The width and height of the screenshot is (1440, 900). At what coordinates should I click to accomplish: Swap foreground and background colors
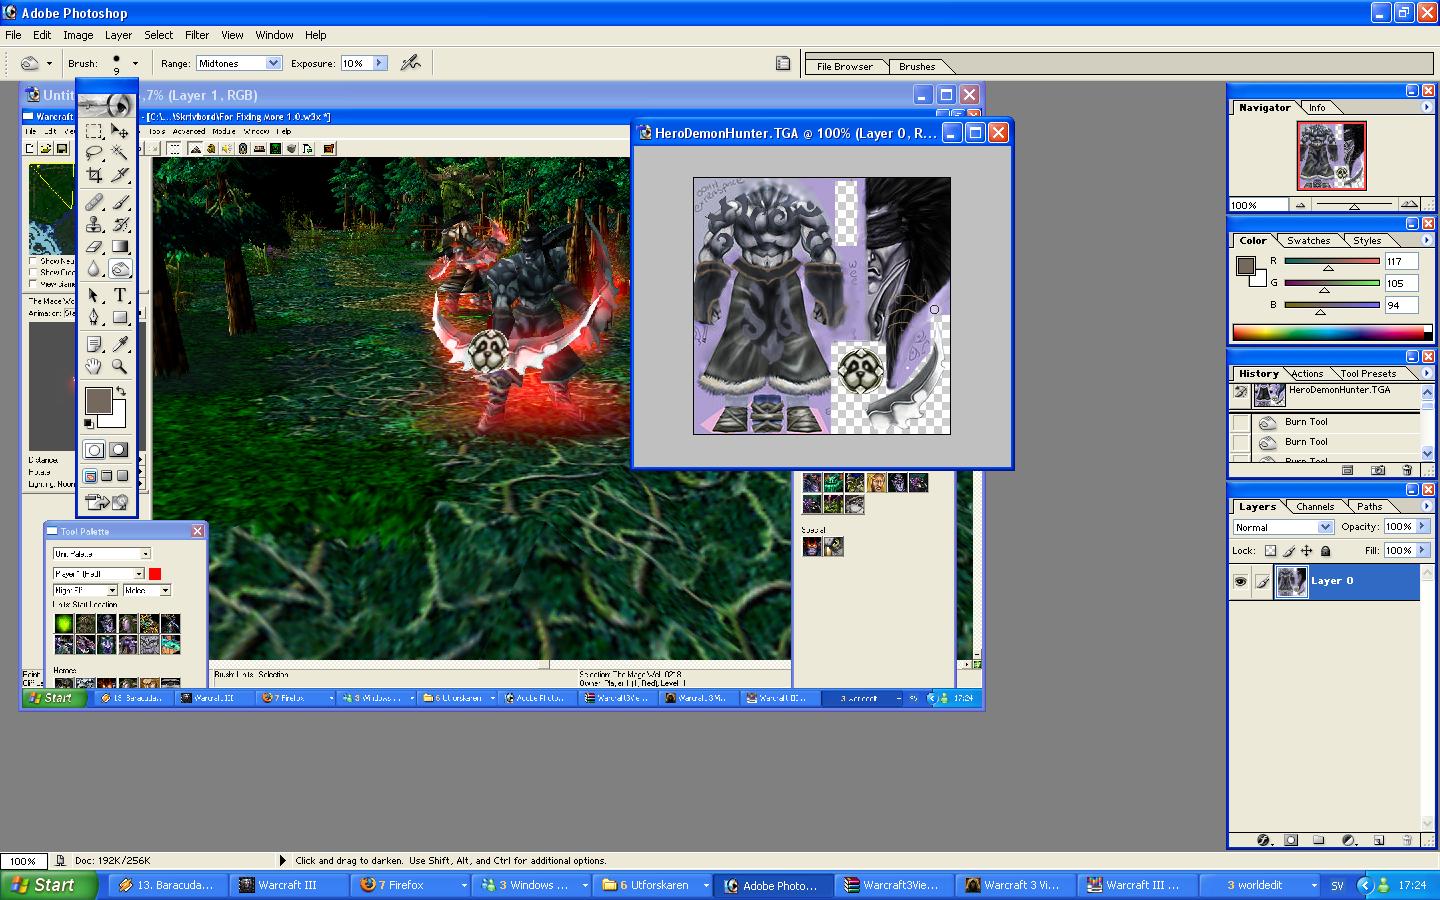point(121,391)
